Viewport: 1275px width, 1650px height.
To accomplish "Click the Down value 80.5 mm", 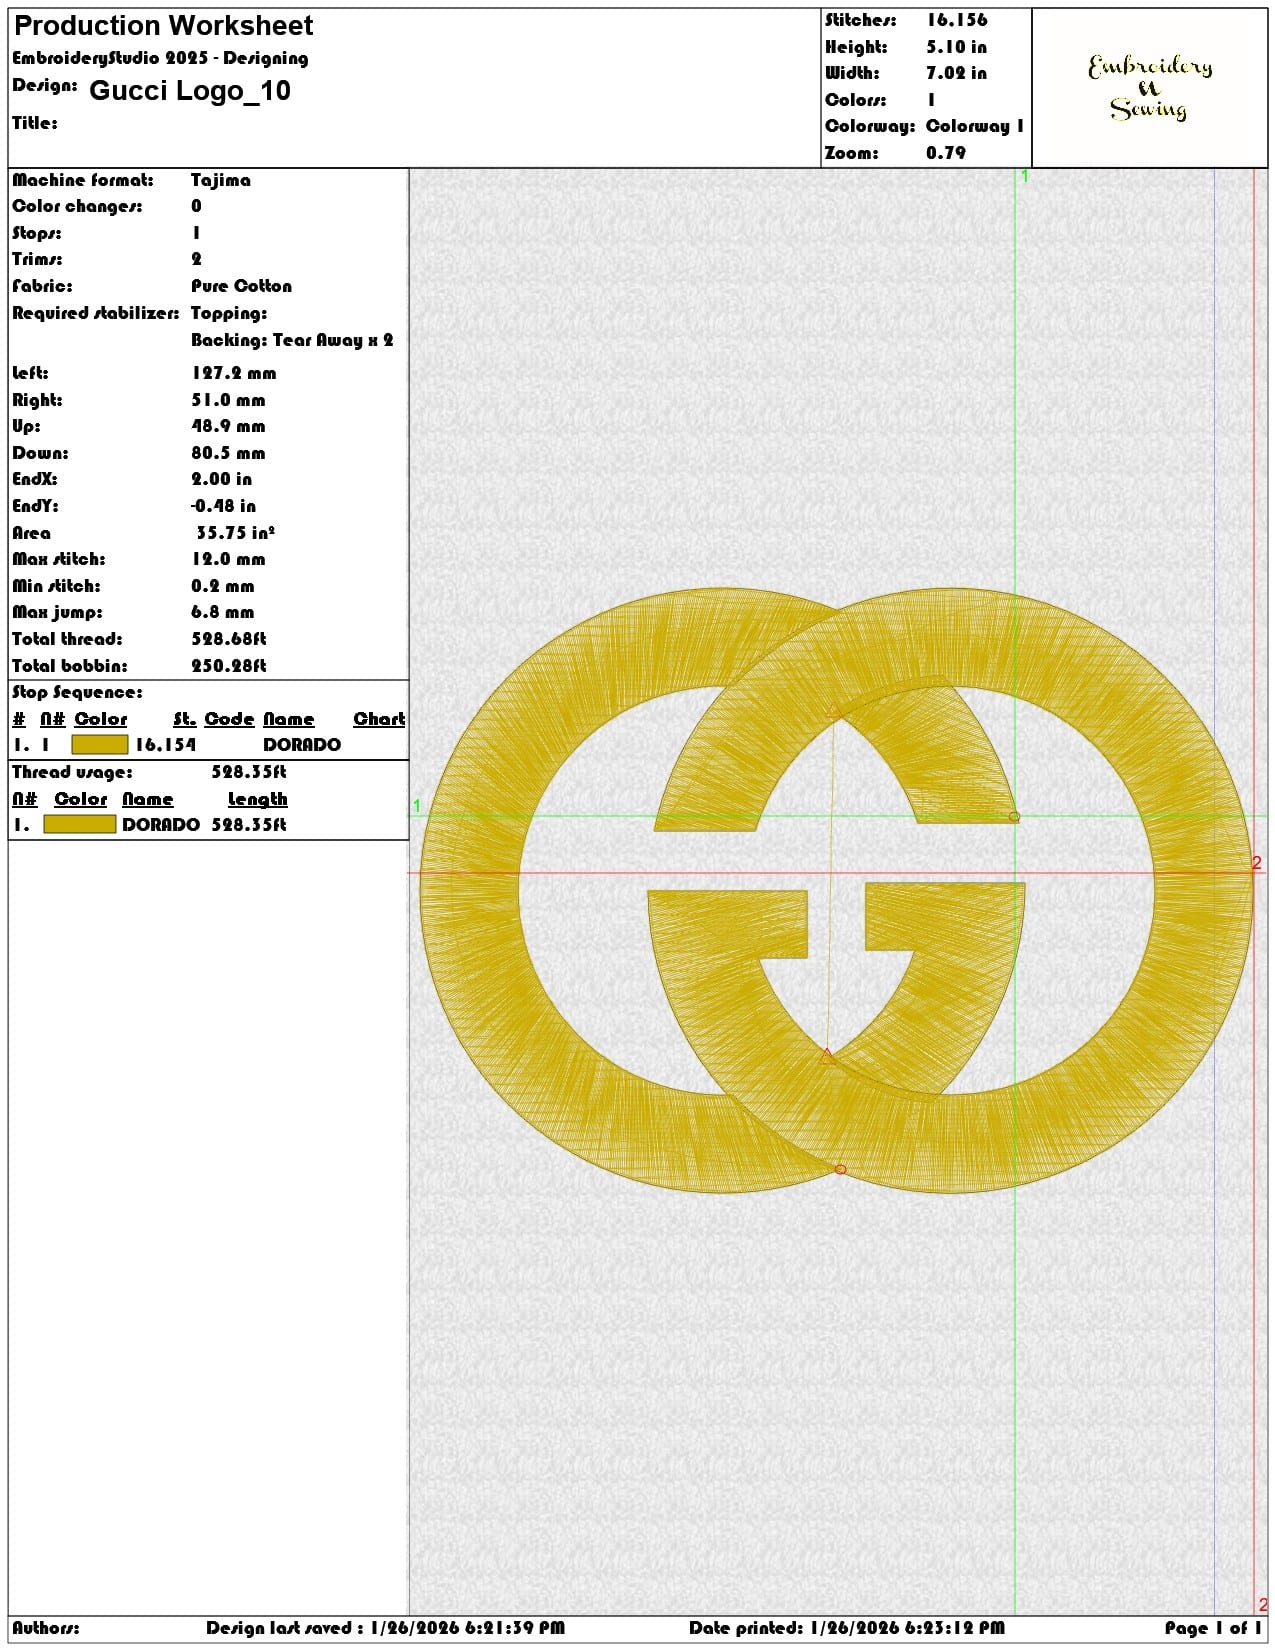I will point(229,453).
